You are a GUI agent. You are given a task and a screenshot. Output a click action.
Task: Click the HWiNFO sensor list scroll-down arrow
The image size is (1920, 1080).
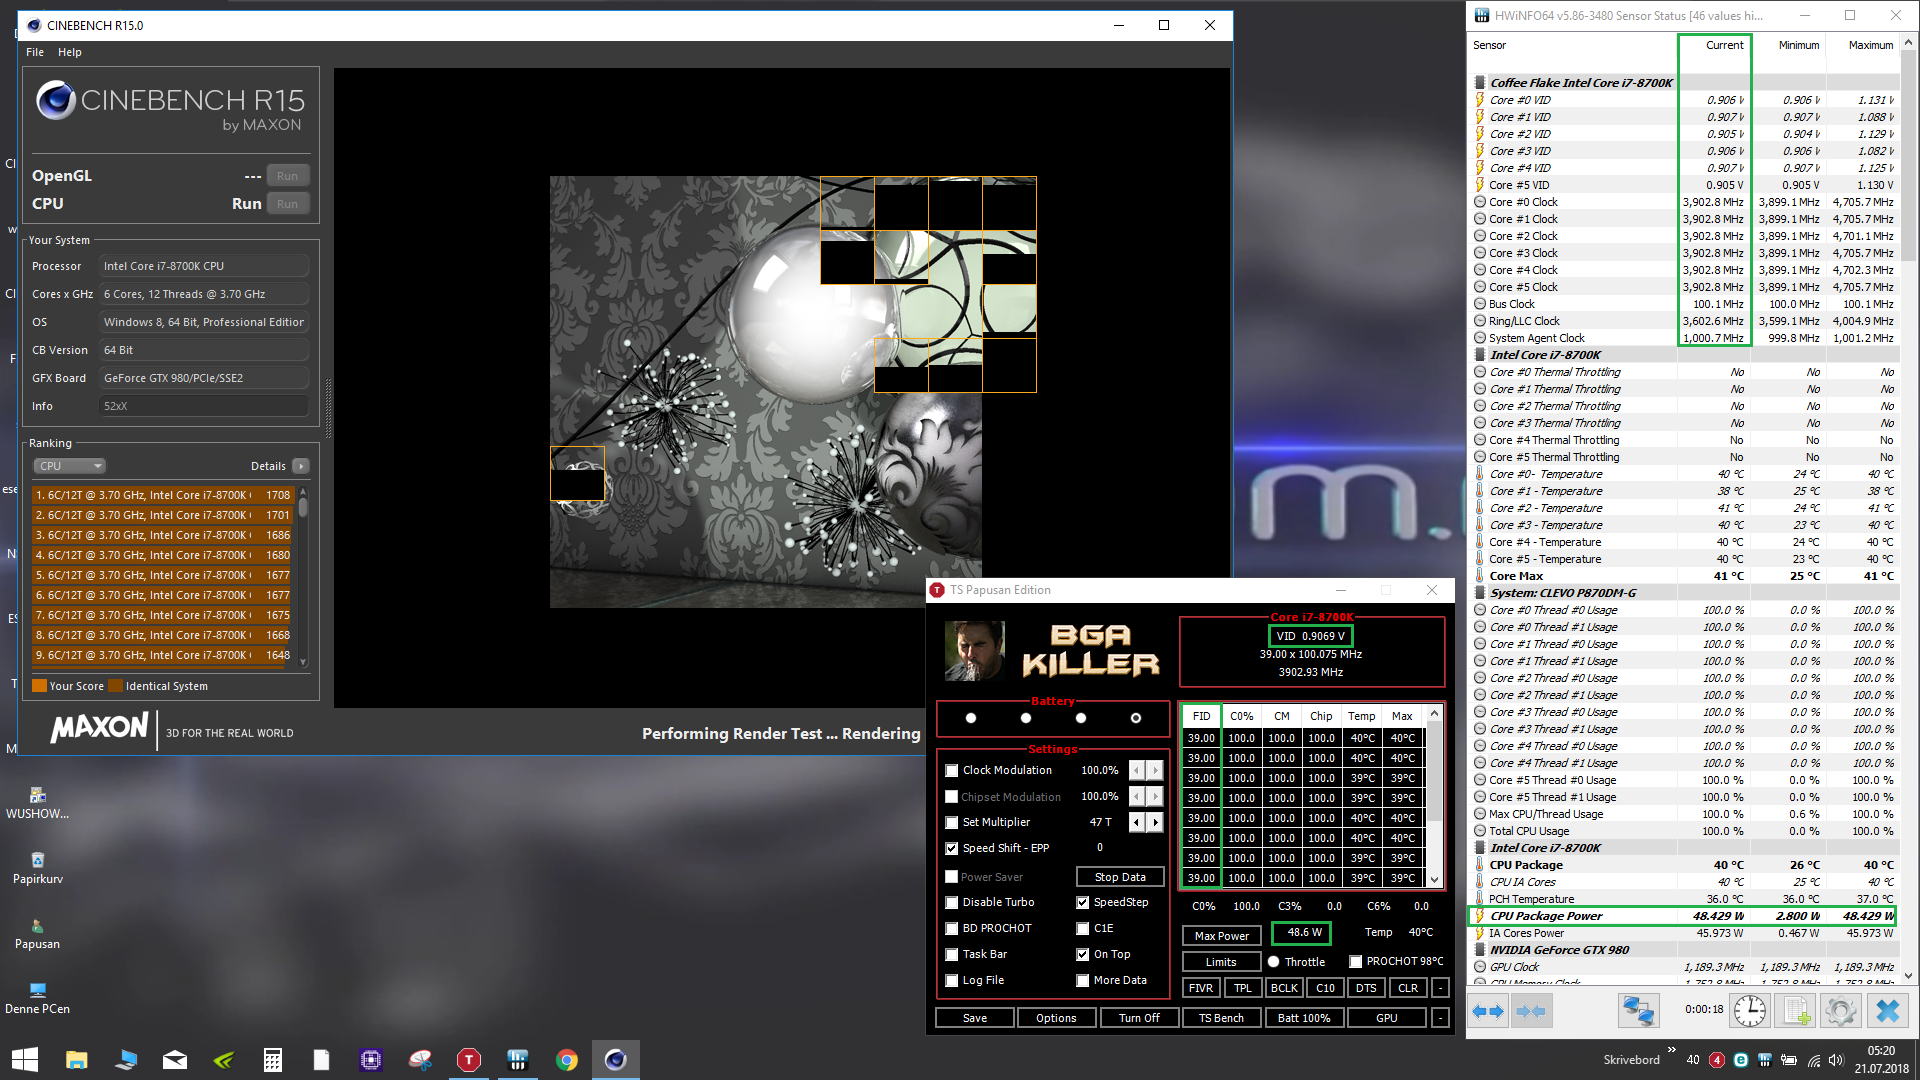[x=1908, y=976]
